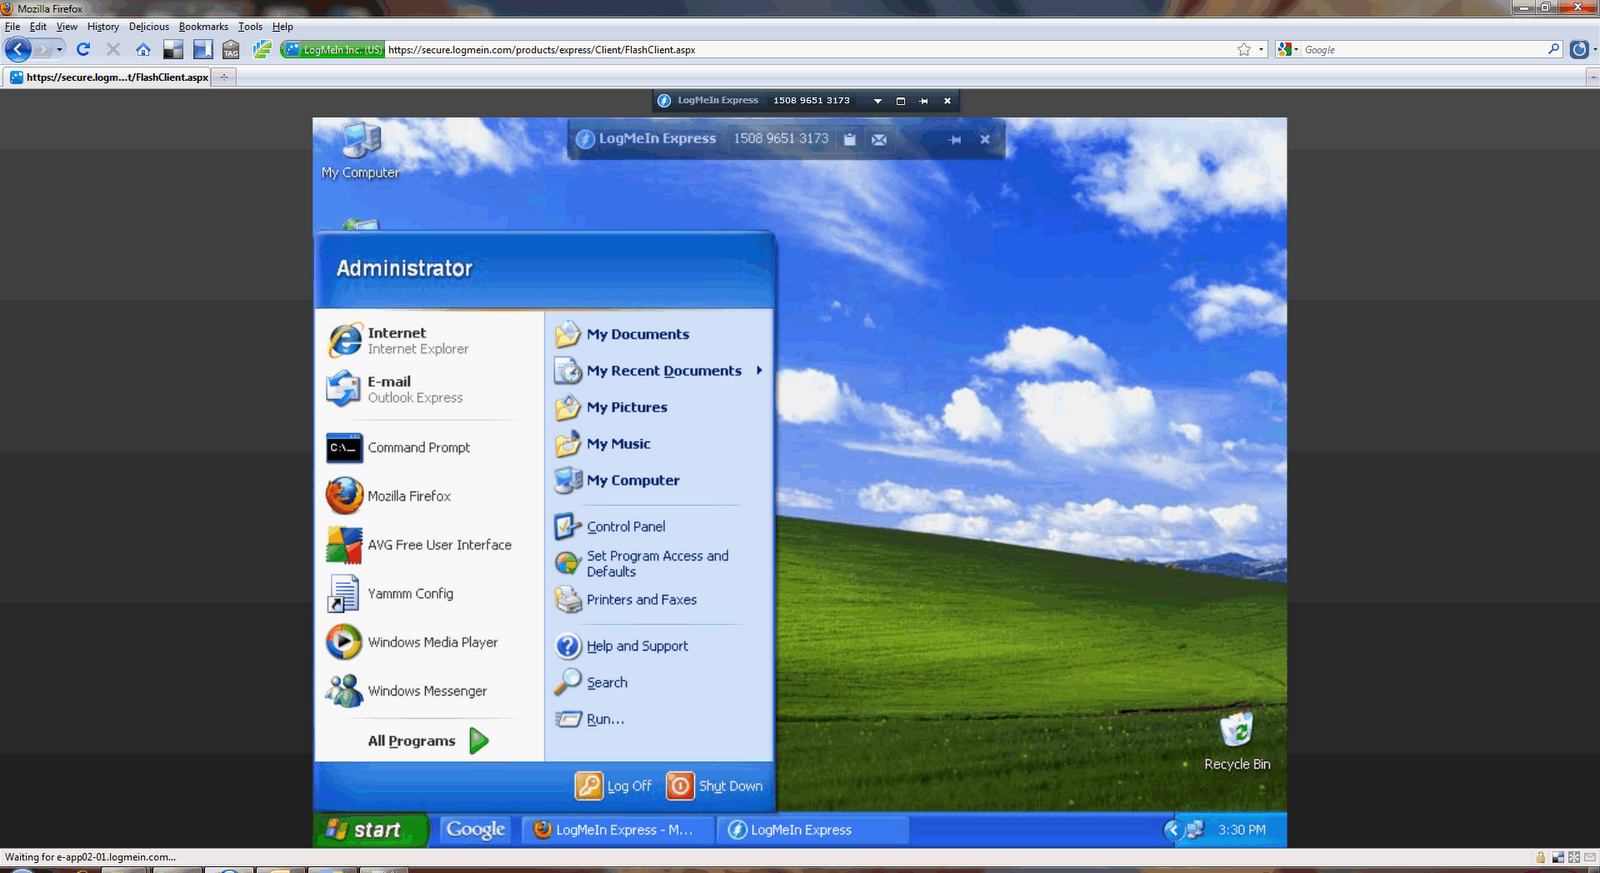
Task: Click the Shut Down button
Action: [x=714, y=786]
